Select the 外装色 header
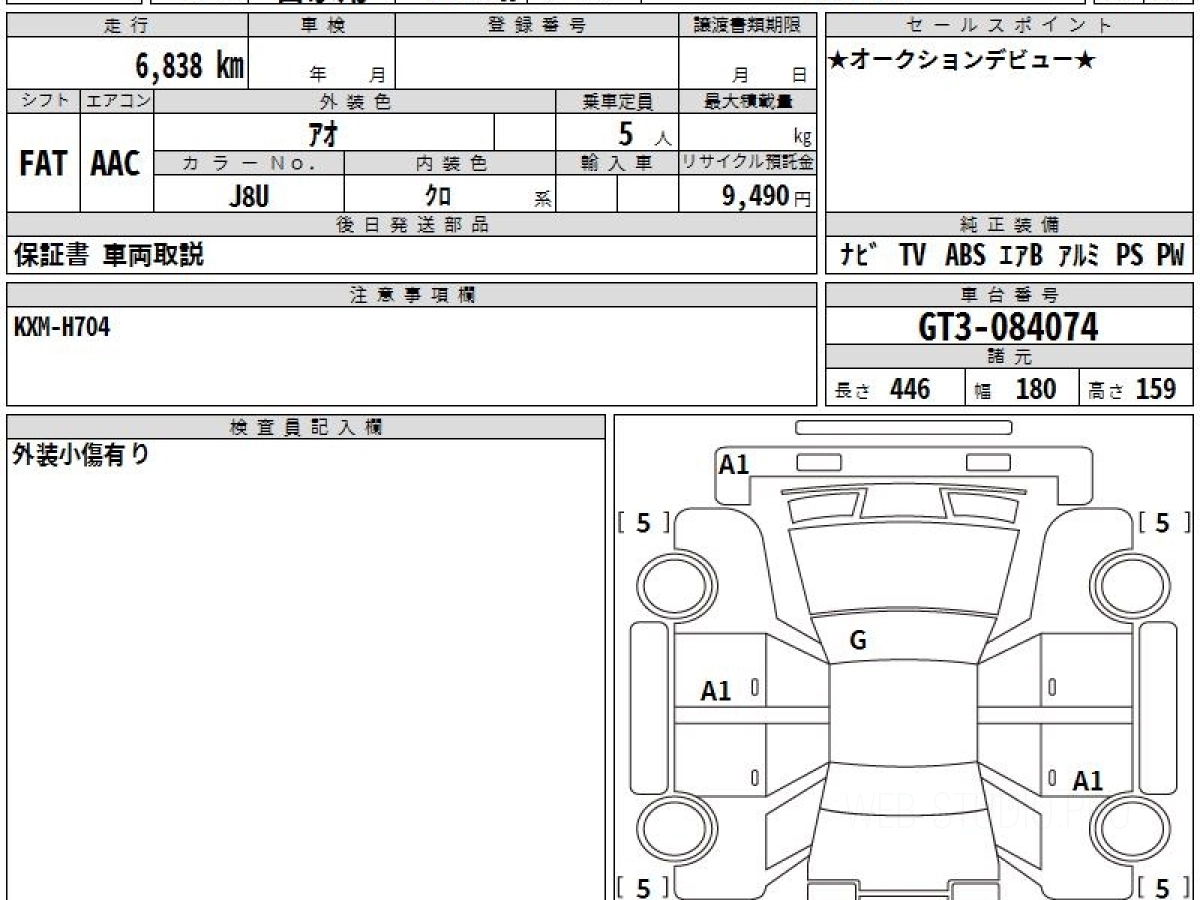This screenshot has width=1200, height=900. pyautogui.click(x=355, y=101)
